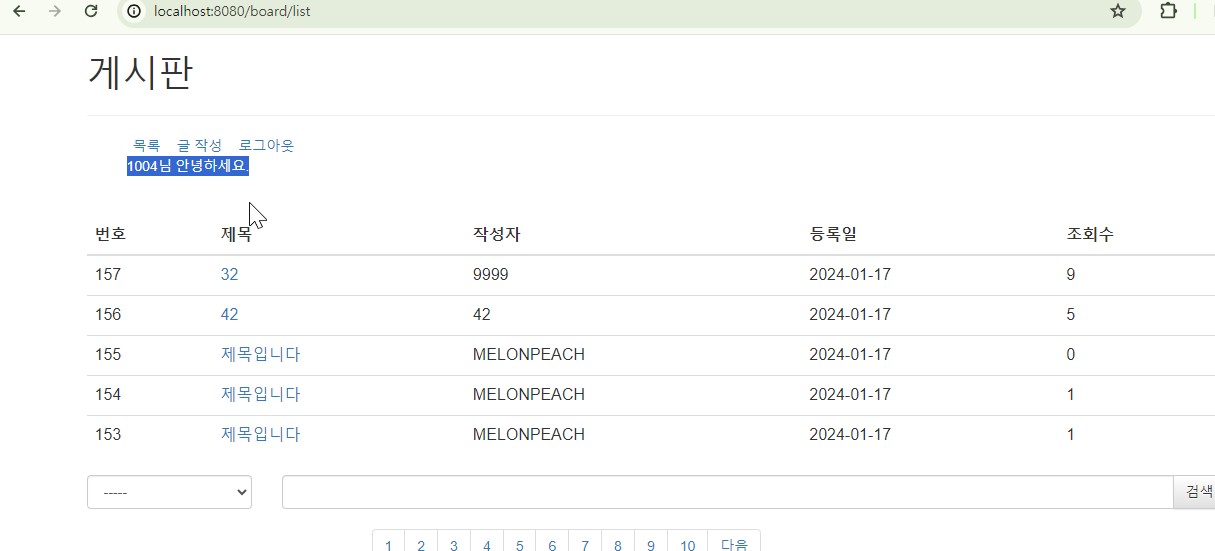Click MELONPEACH author in row 155

529,354
